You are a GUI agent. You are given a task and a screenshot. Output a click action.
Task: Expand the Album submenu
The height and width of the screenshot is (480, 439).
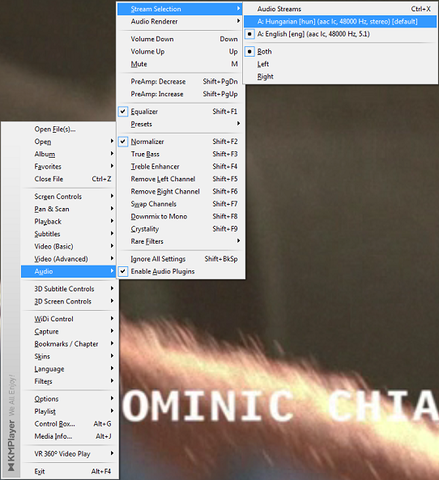68,154
